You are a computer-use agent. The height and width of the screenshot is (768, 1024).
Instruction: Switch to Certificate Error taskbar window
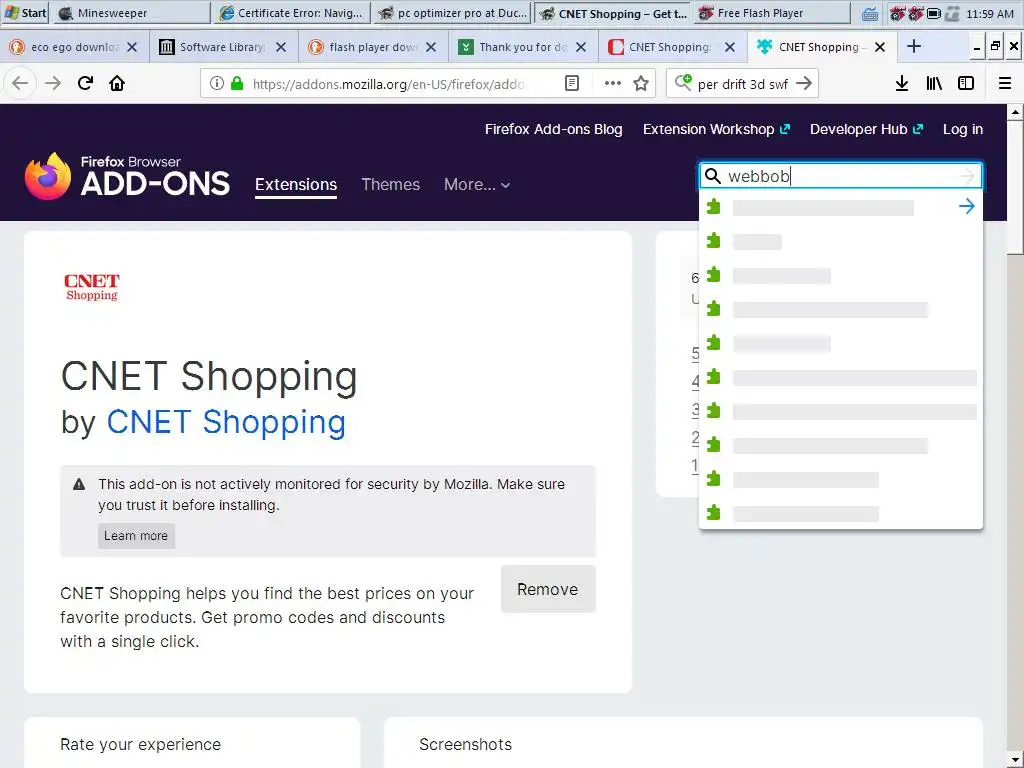(x=292, y=12)
